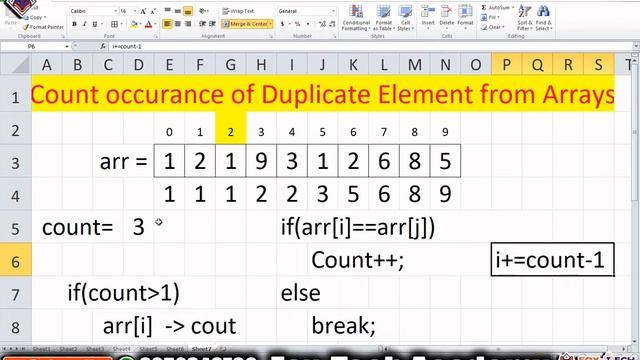Set Top Align vertical alignment
This screenshot has height=360, width=640.
(x=167, y=11)
